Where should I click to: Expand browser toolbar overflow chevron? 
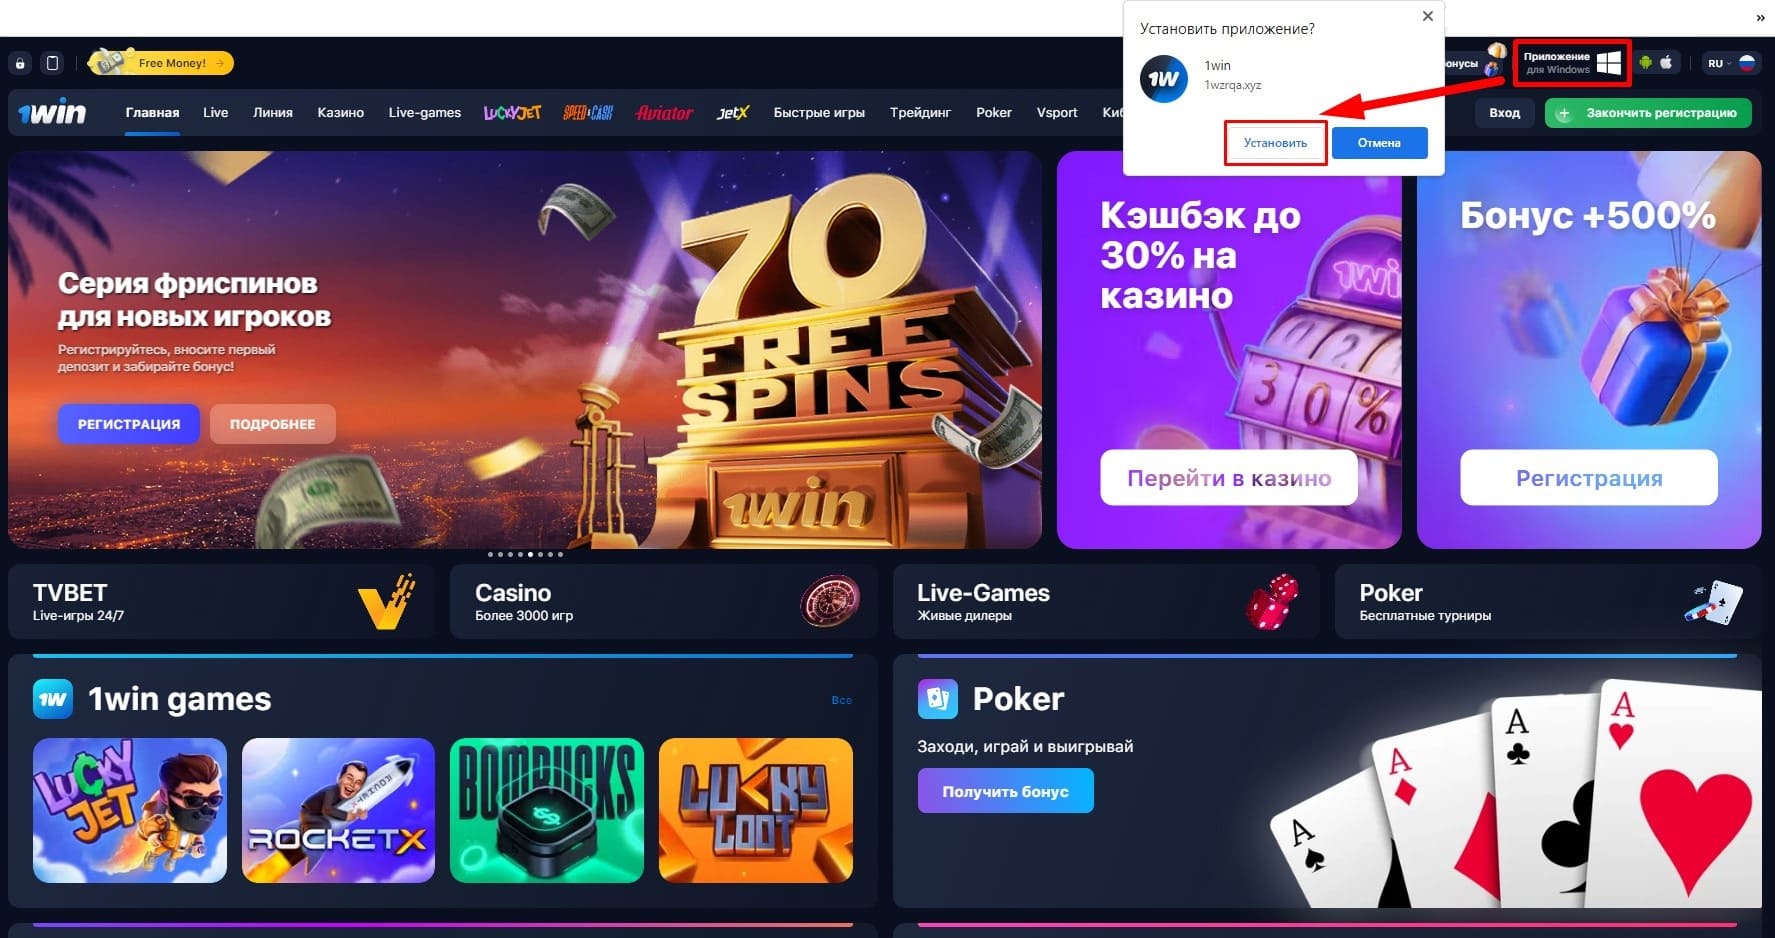point(1760,17)
